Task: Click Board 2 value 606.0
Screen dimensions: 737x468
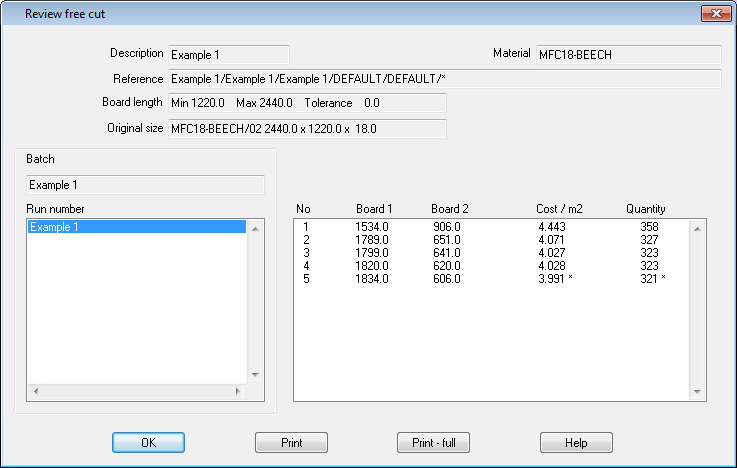Action: [447, 279]
